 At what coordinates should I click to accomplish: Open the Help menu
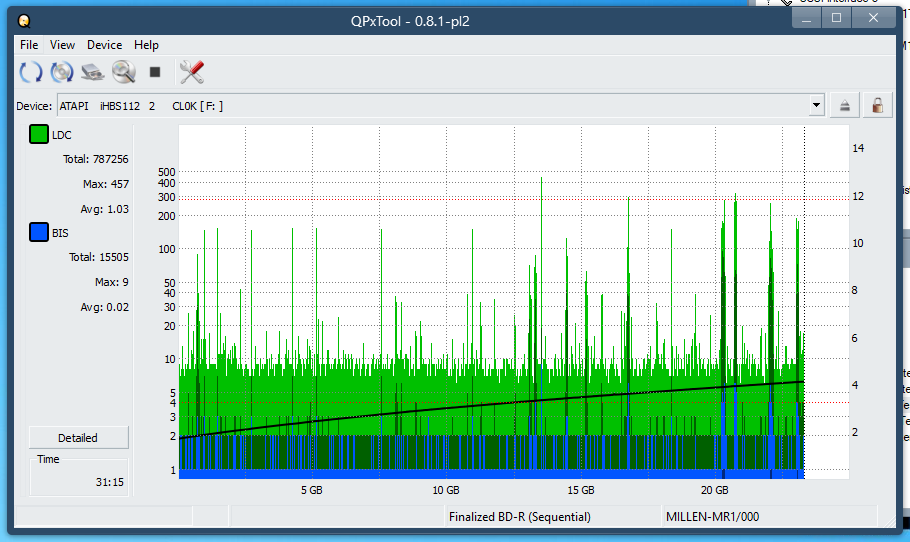[x=146, y=45]
